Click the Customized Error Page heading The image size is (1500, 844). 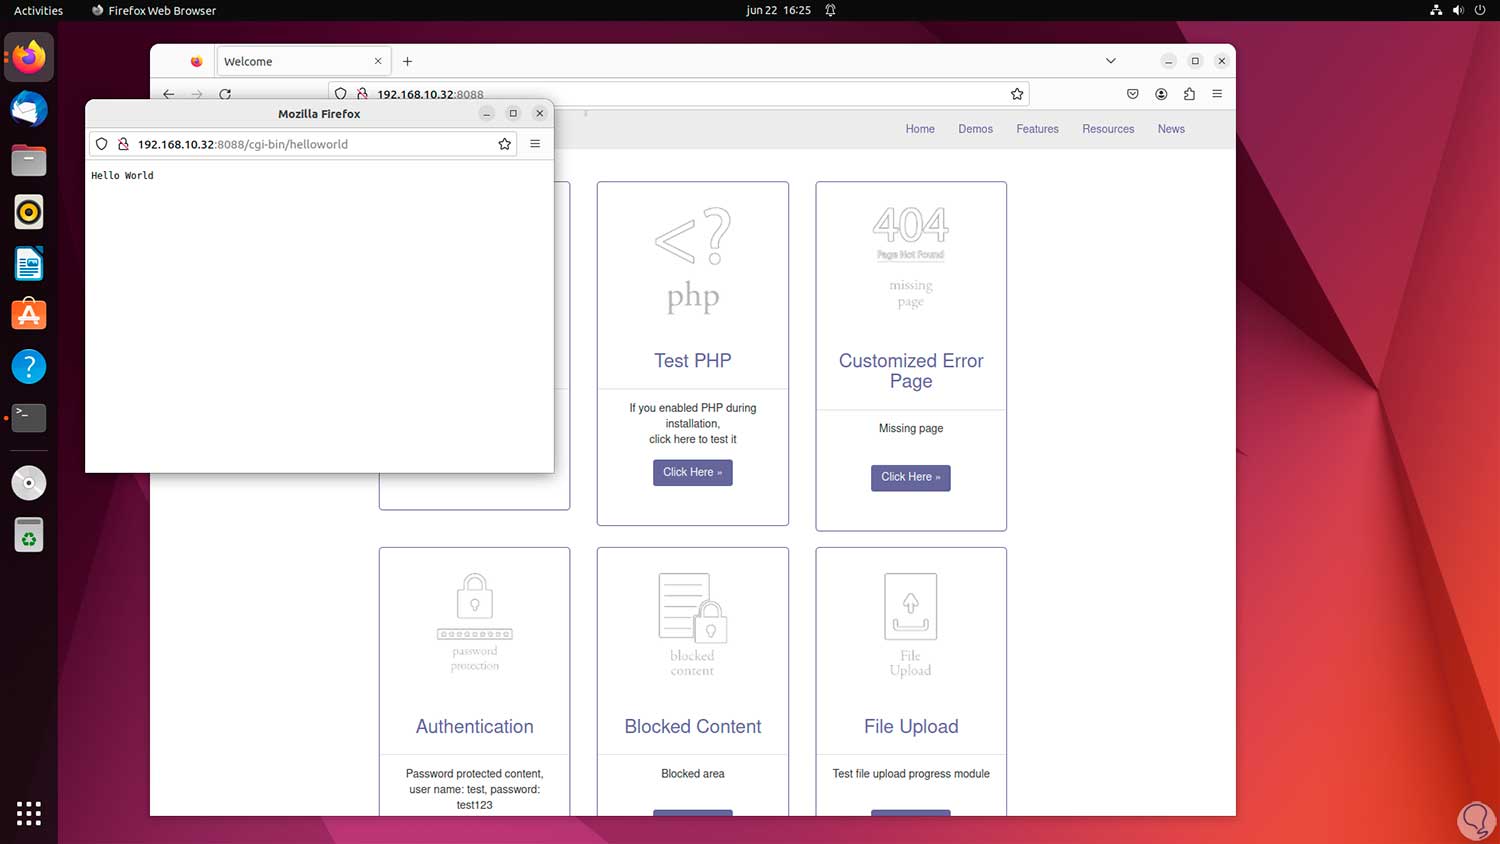pyautogui.click(x=911, y=371)
